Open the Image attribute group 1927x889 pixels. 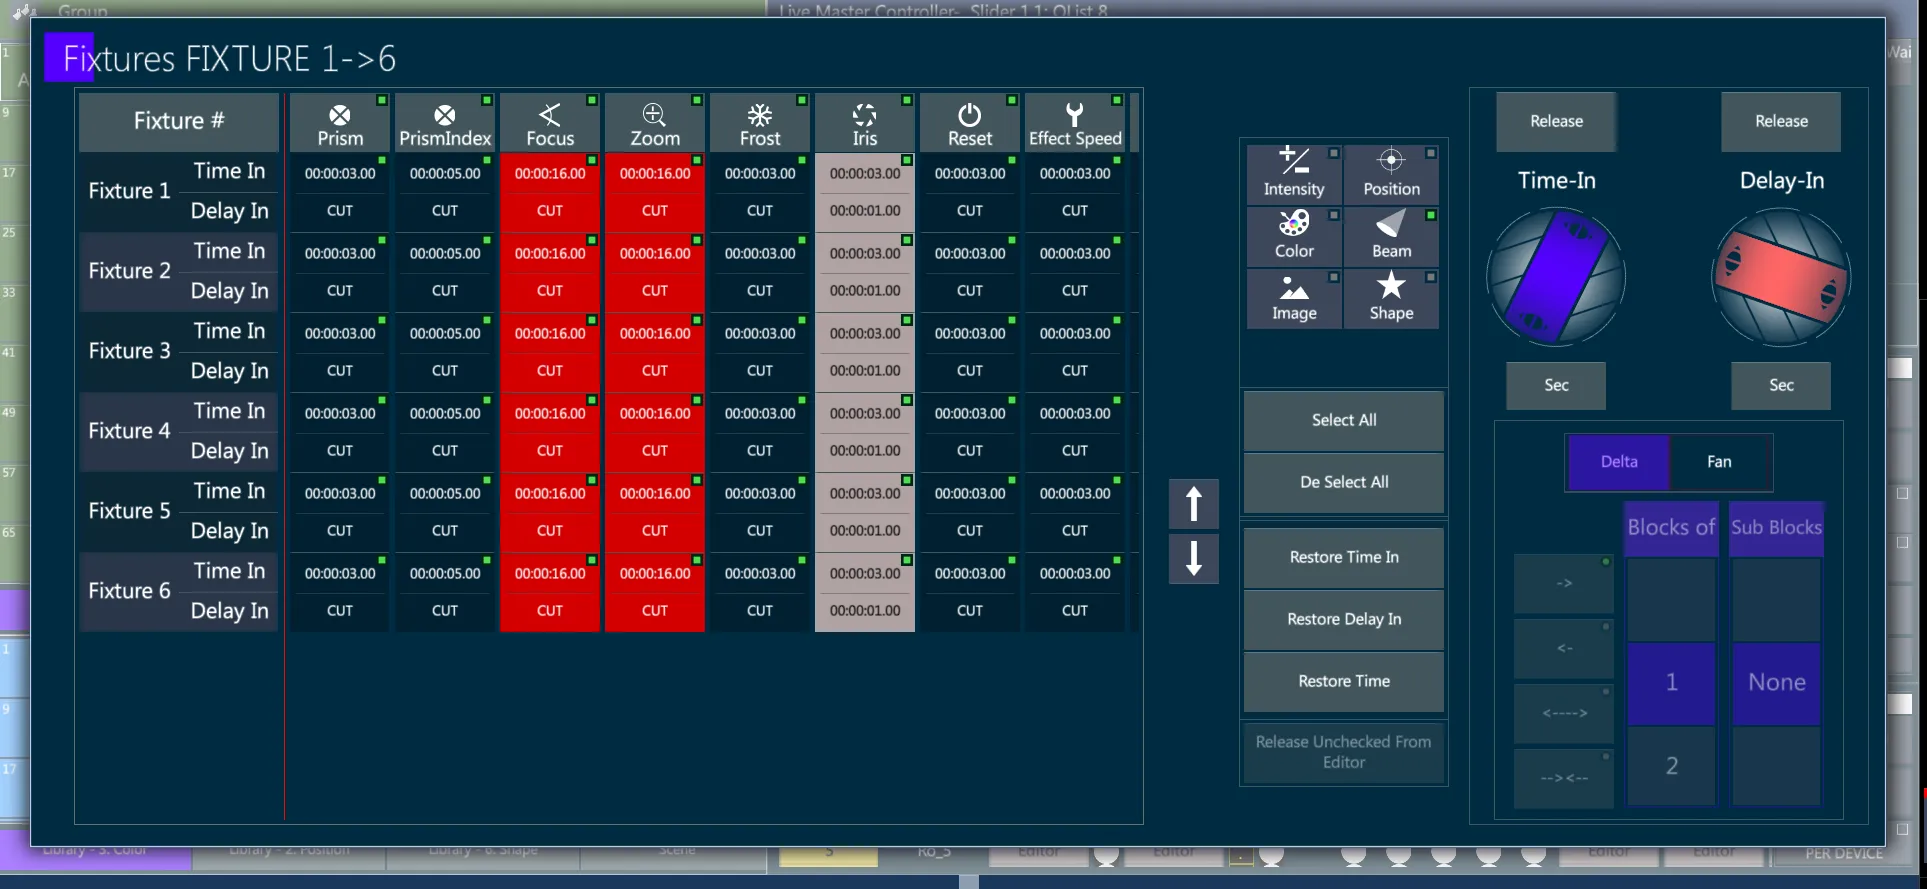pyautogui.click(x=1294, y=298)
